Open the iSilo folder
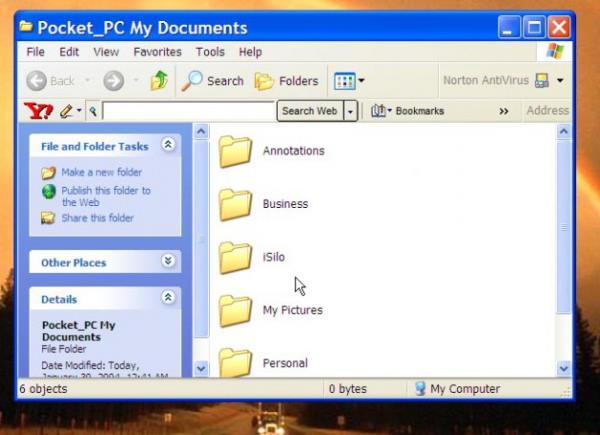600x435 pixels. coord(236,257)
